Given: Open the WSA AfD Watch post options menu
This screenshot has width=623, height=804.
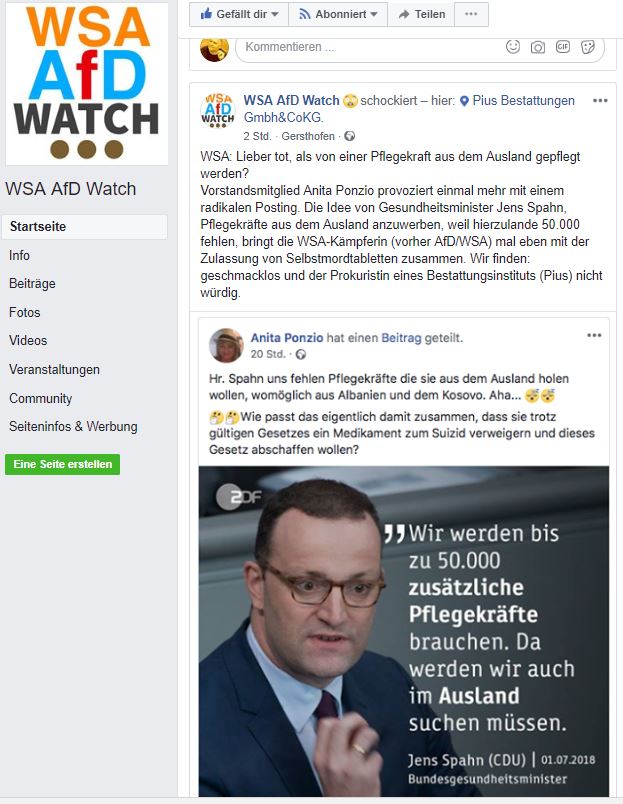Looking at the screenshot, I should [600, 100].
